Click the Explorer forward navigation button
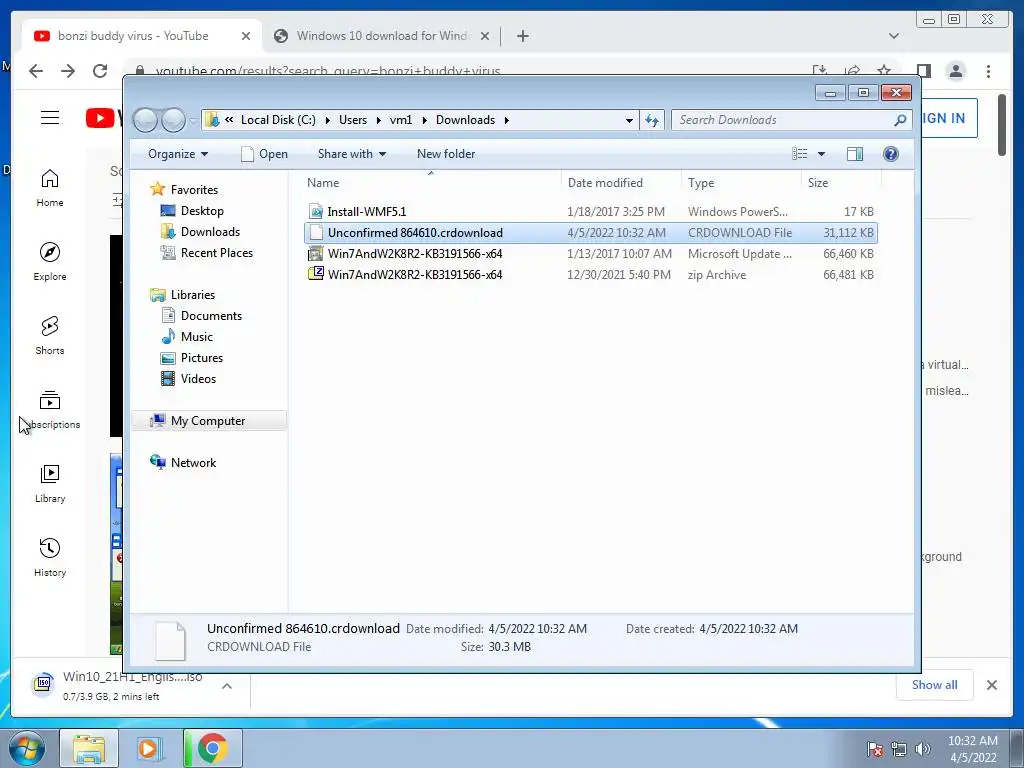The width and height of the screenshot is (1024, 768). point(174,120)
